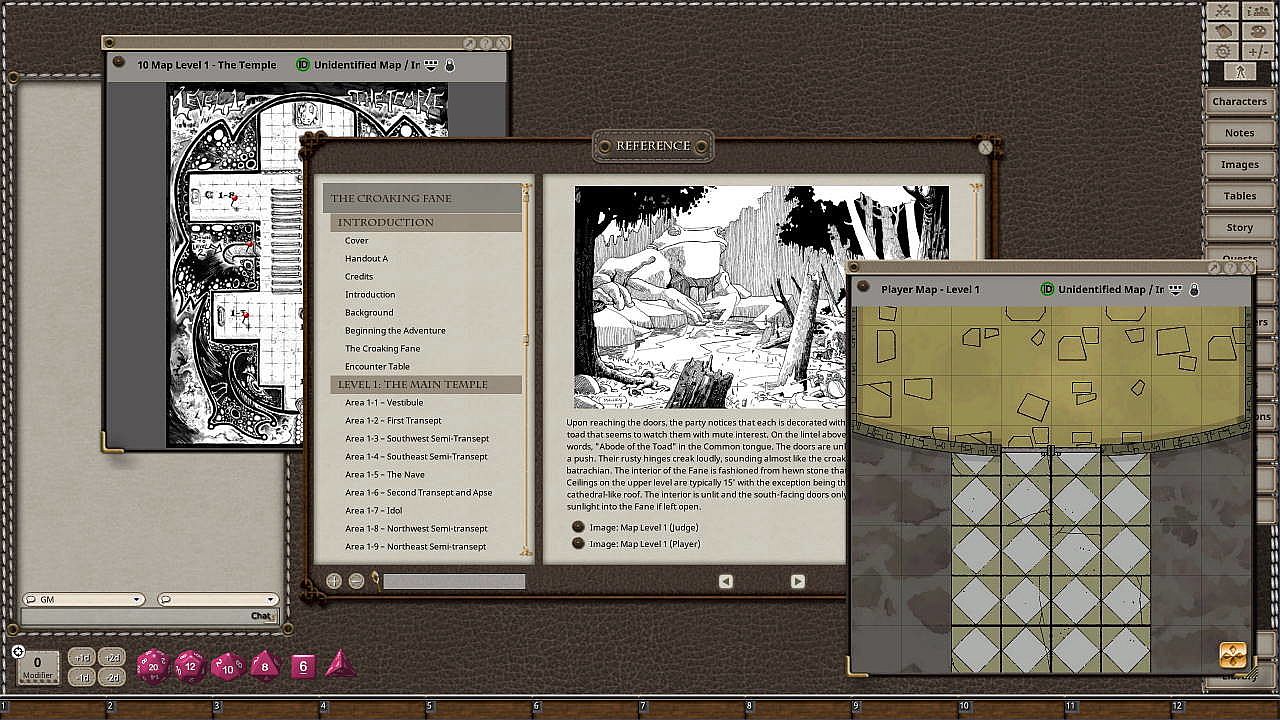Toggle the lock on the Player Map window
1280x720 pixels.
(x=1194, y=289)
